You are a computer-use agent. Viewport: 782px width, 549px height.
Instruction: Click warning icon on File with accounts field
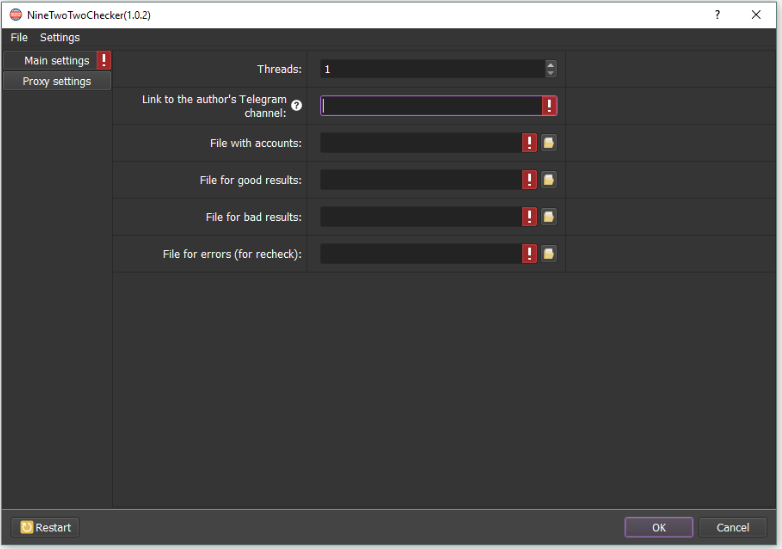tap(529, 143)
